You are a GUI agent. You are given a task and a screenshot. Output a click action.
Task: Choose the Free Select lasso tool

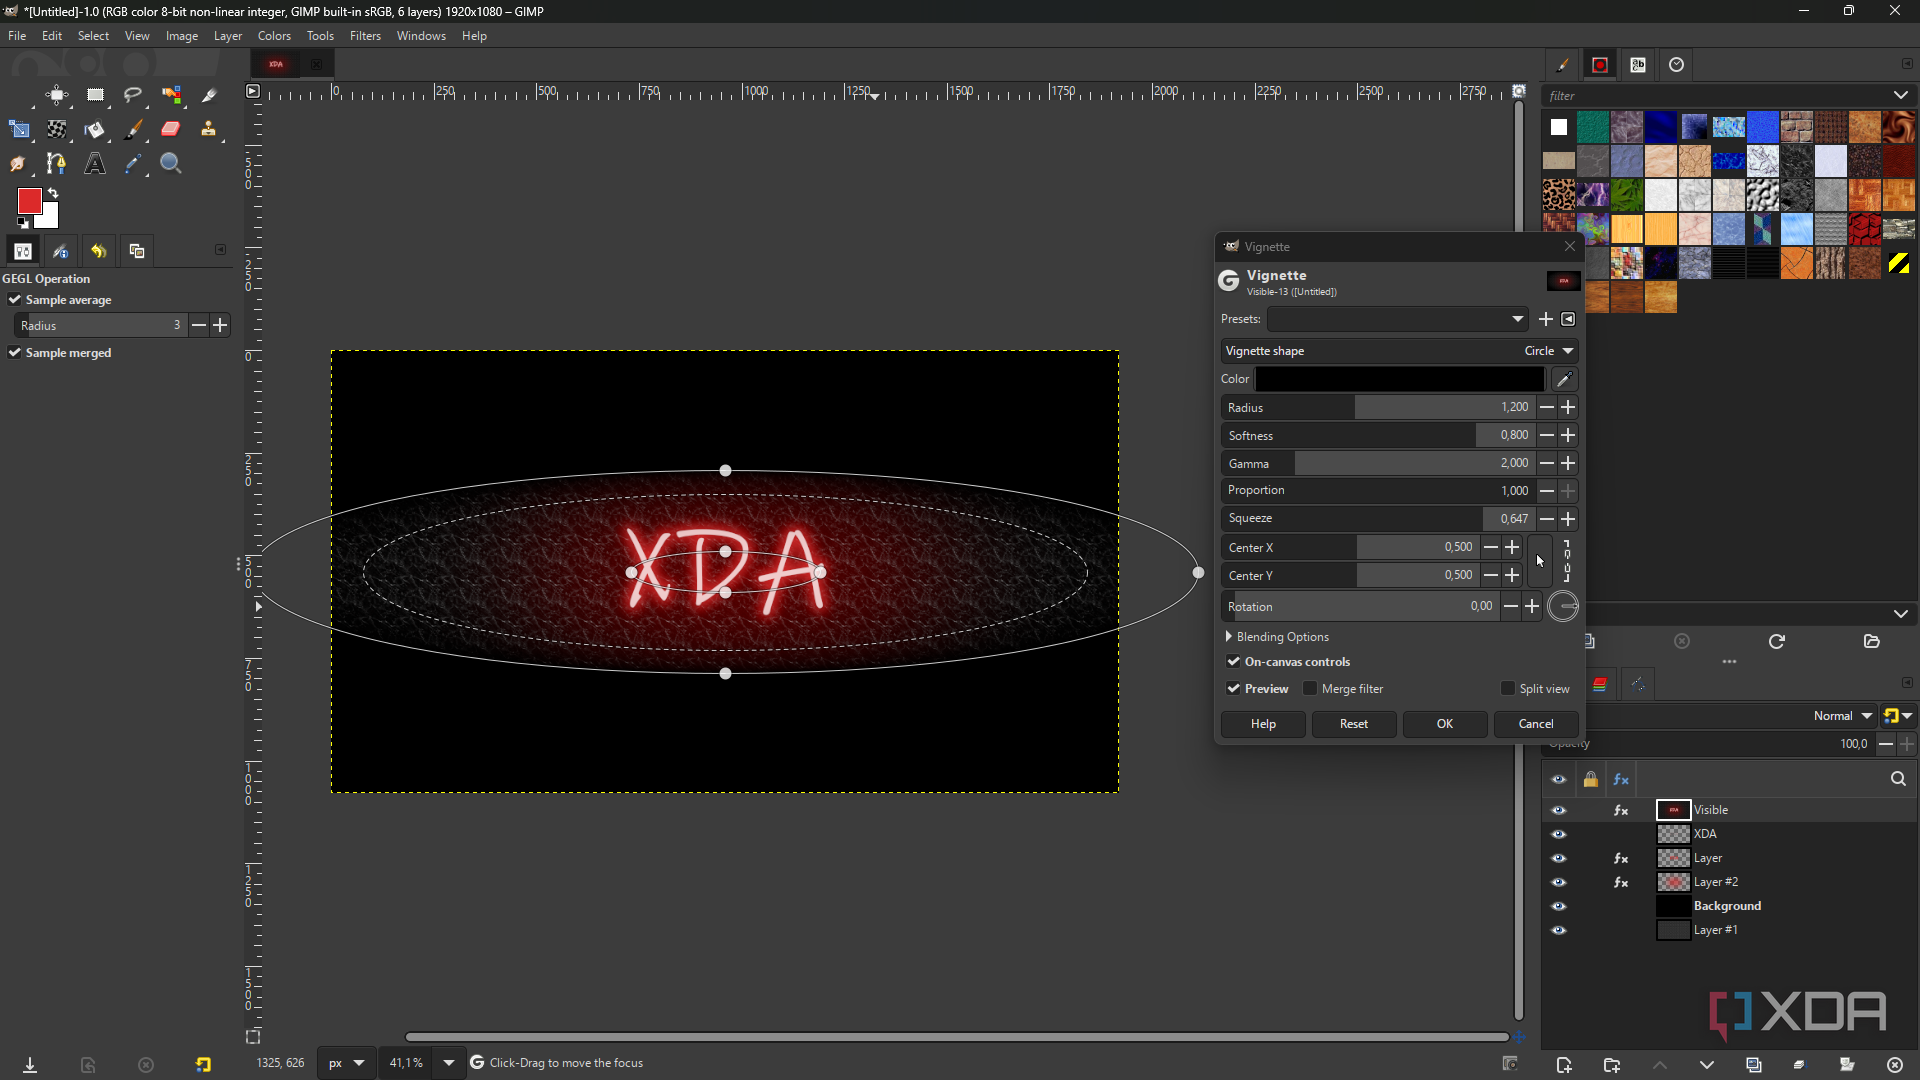point(133,96)
